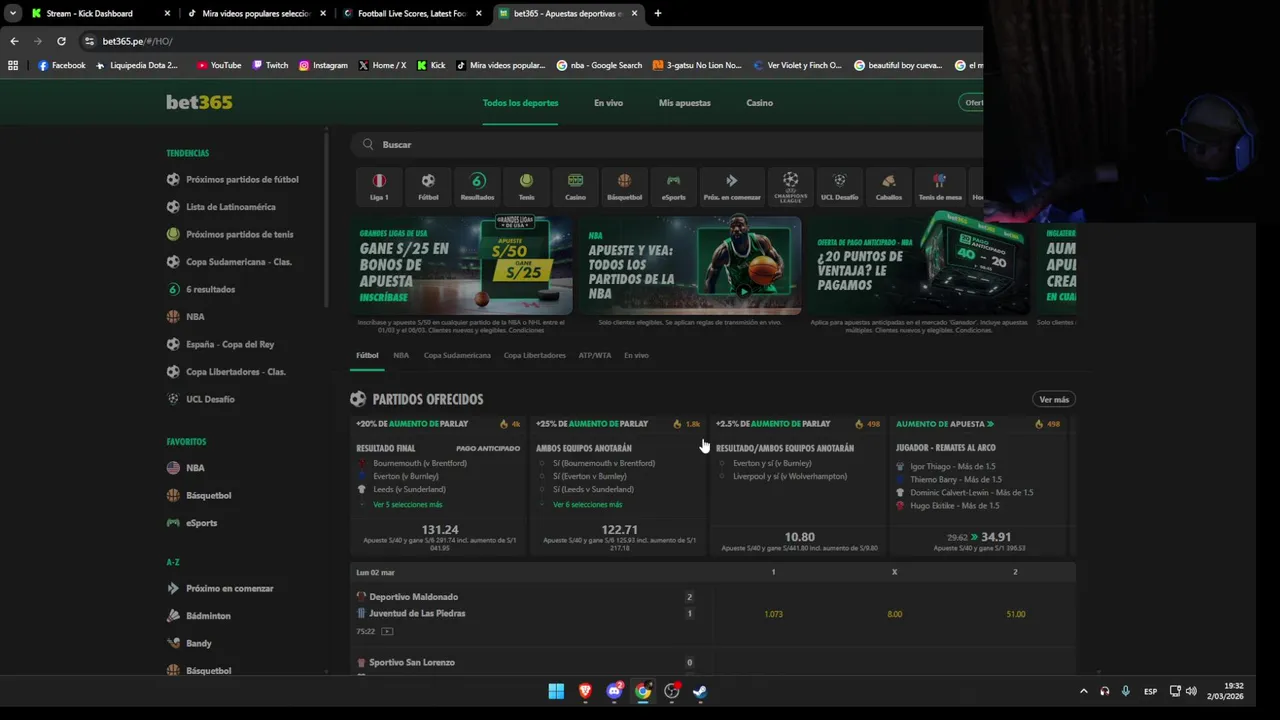This screenshot has width=1280, height=720.
Task: Select the Copa Libertadores tab
Action: pyautogui.click(x=535, y=355)
